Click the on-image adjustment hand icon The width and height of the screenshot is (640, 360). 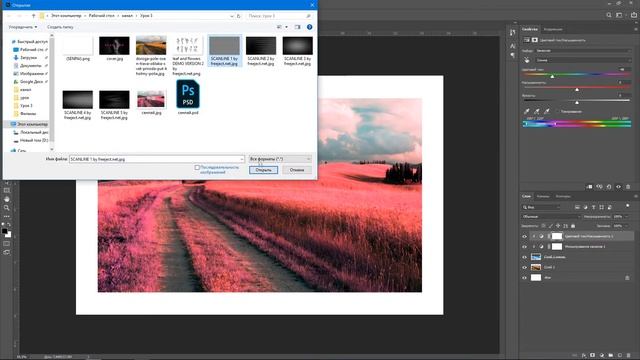coord(527,60)
